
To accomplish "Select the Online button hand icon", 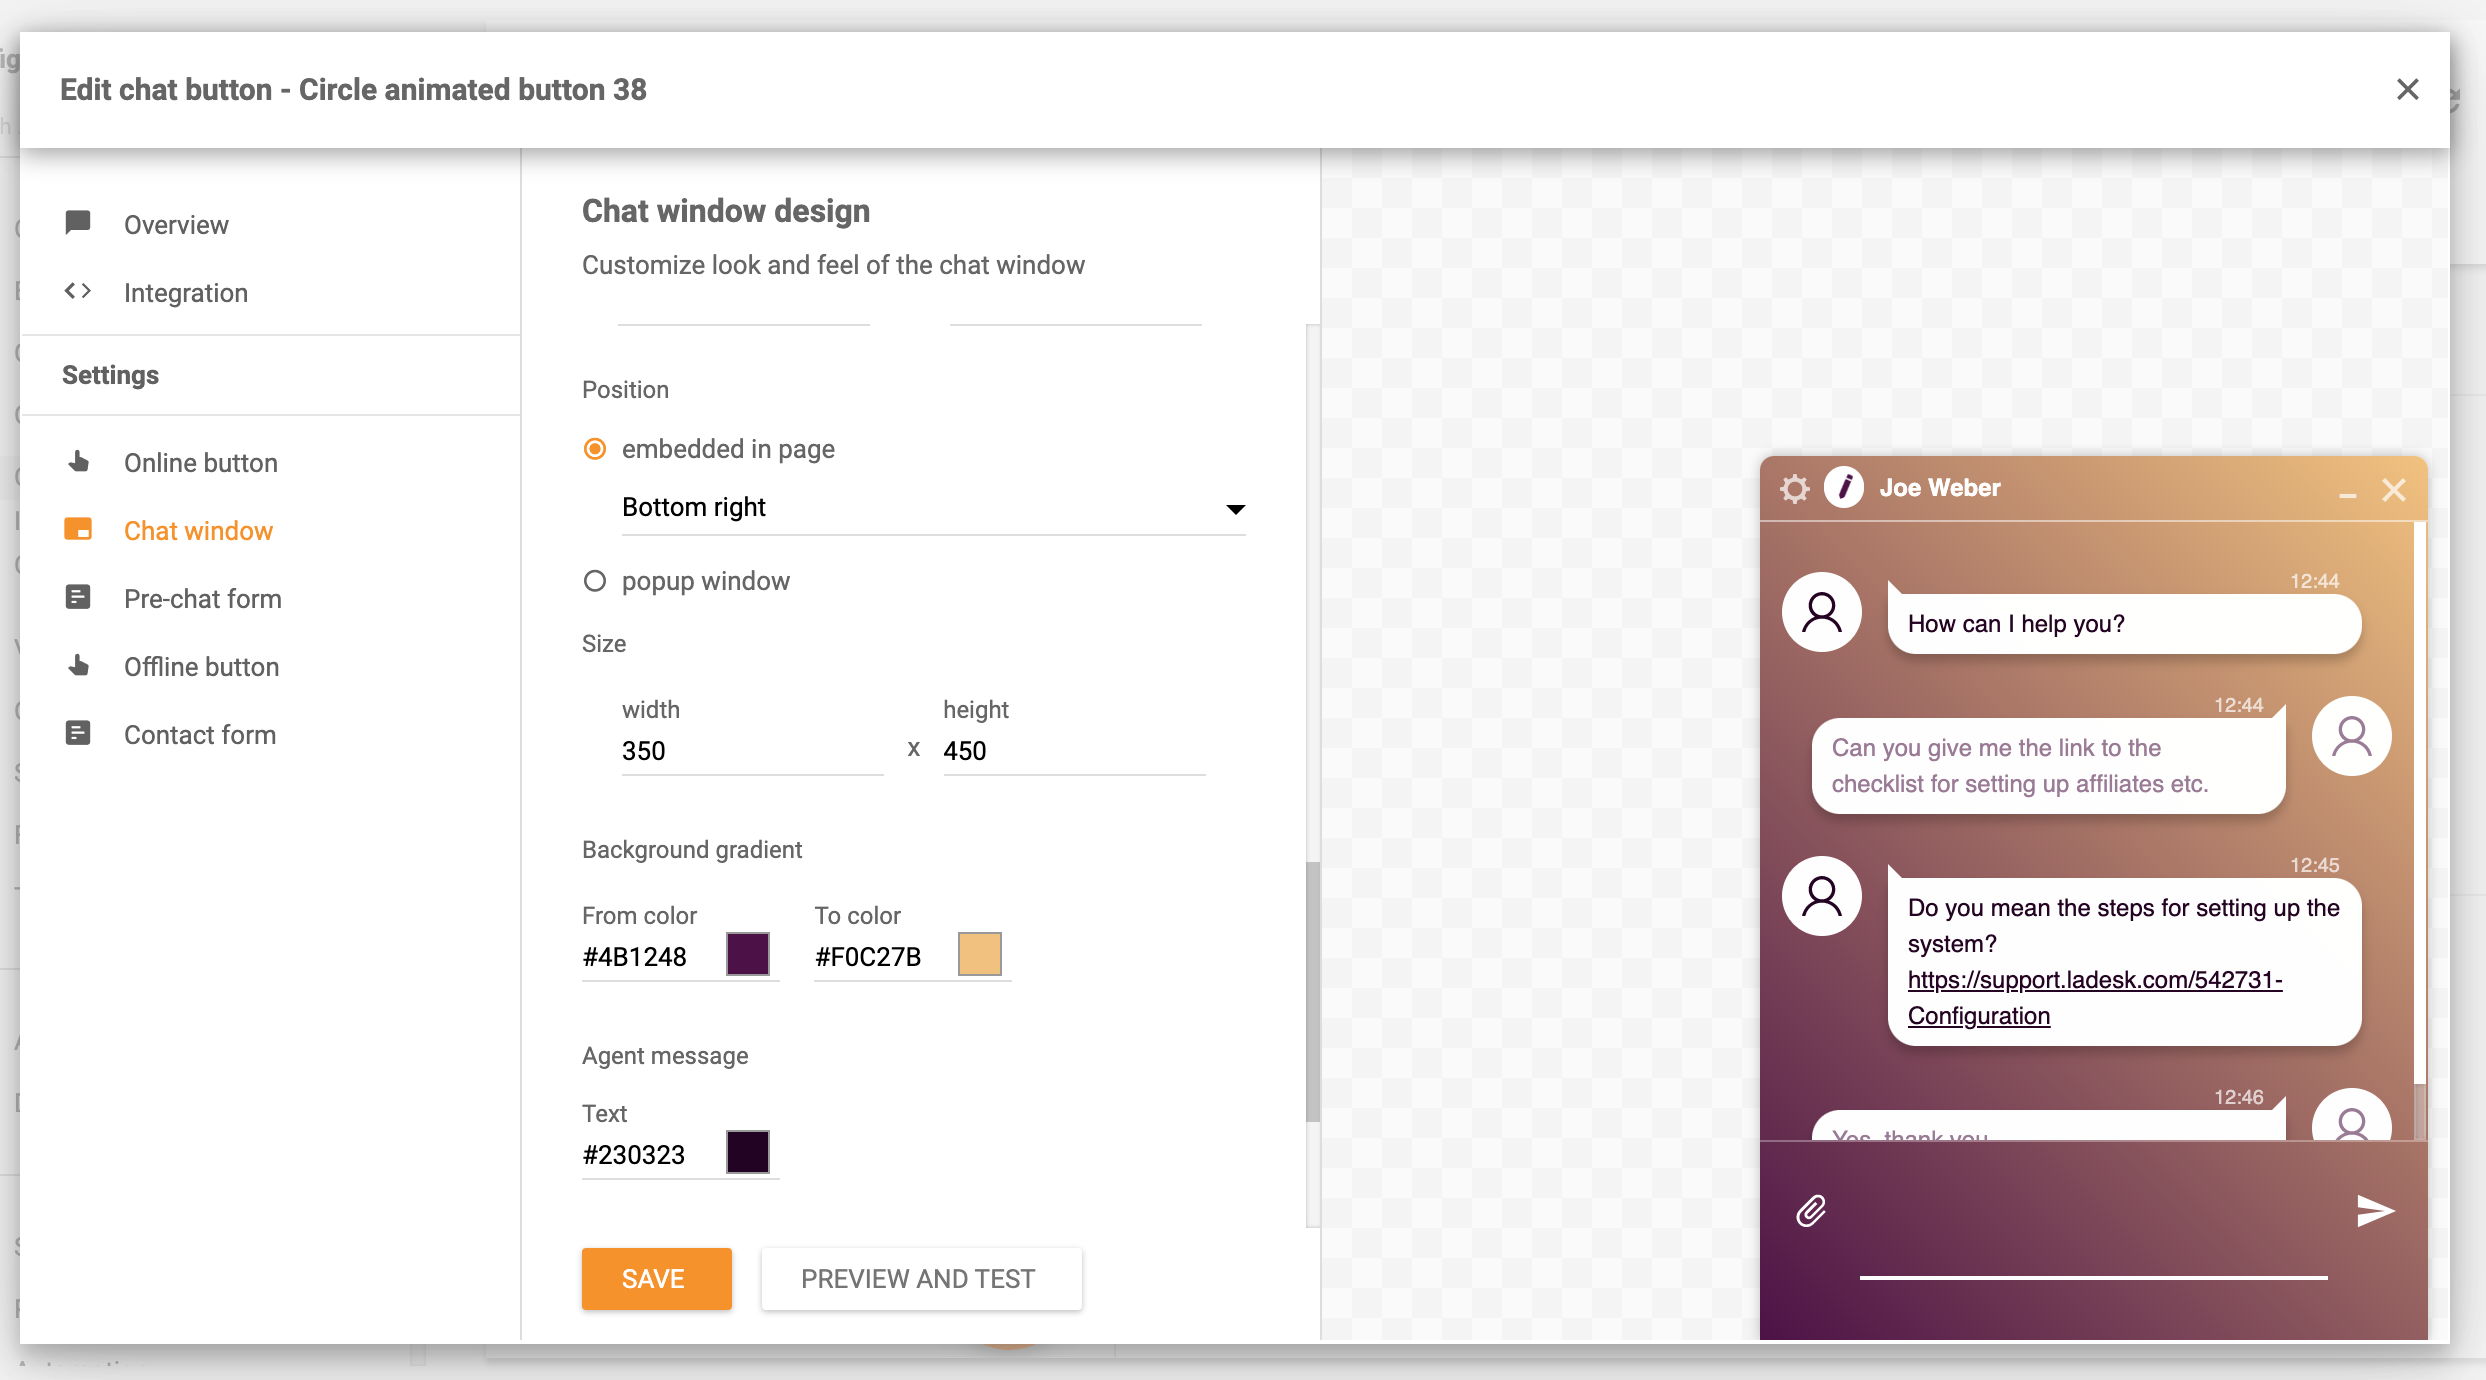I will 78,462.
